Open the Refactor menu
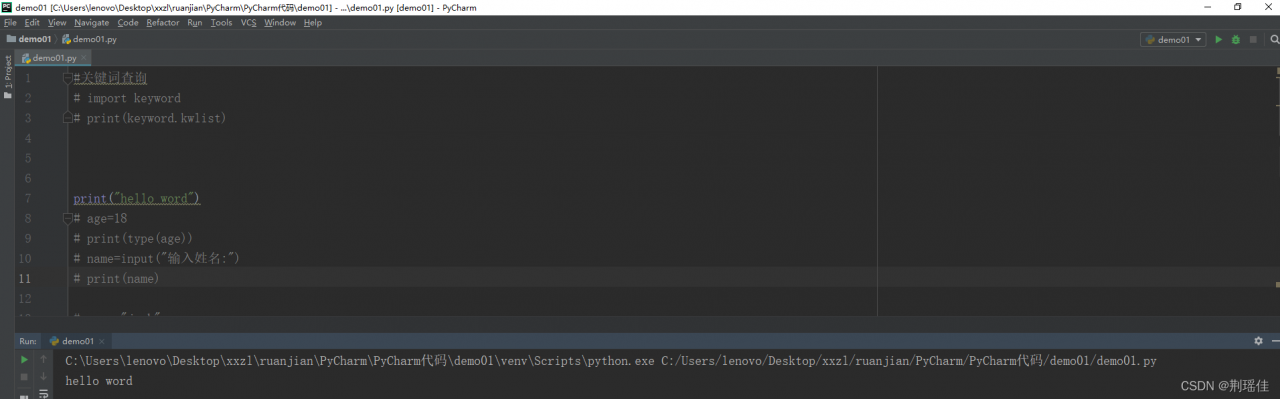The image size is (1280, 399). (163, 22)
